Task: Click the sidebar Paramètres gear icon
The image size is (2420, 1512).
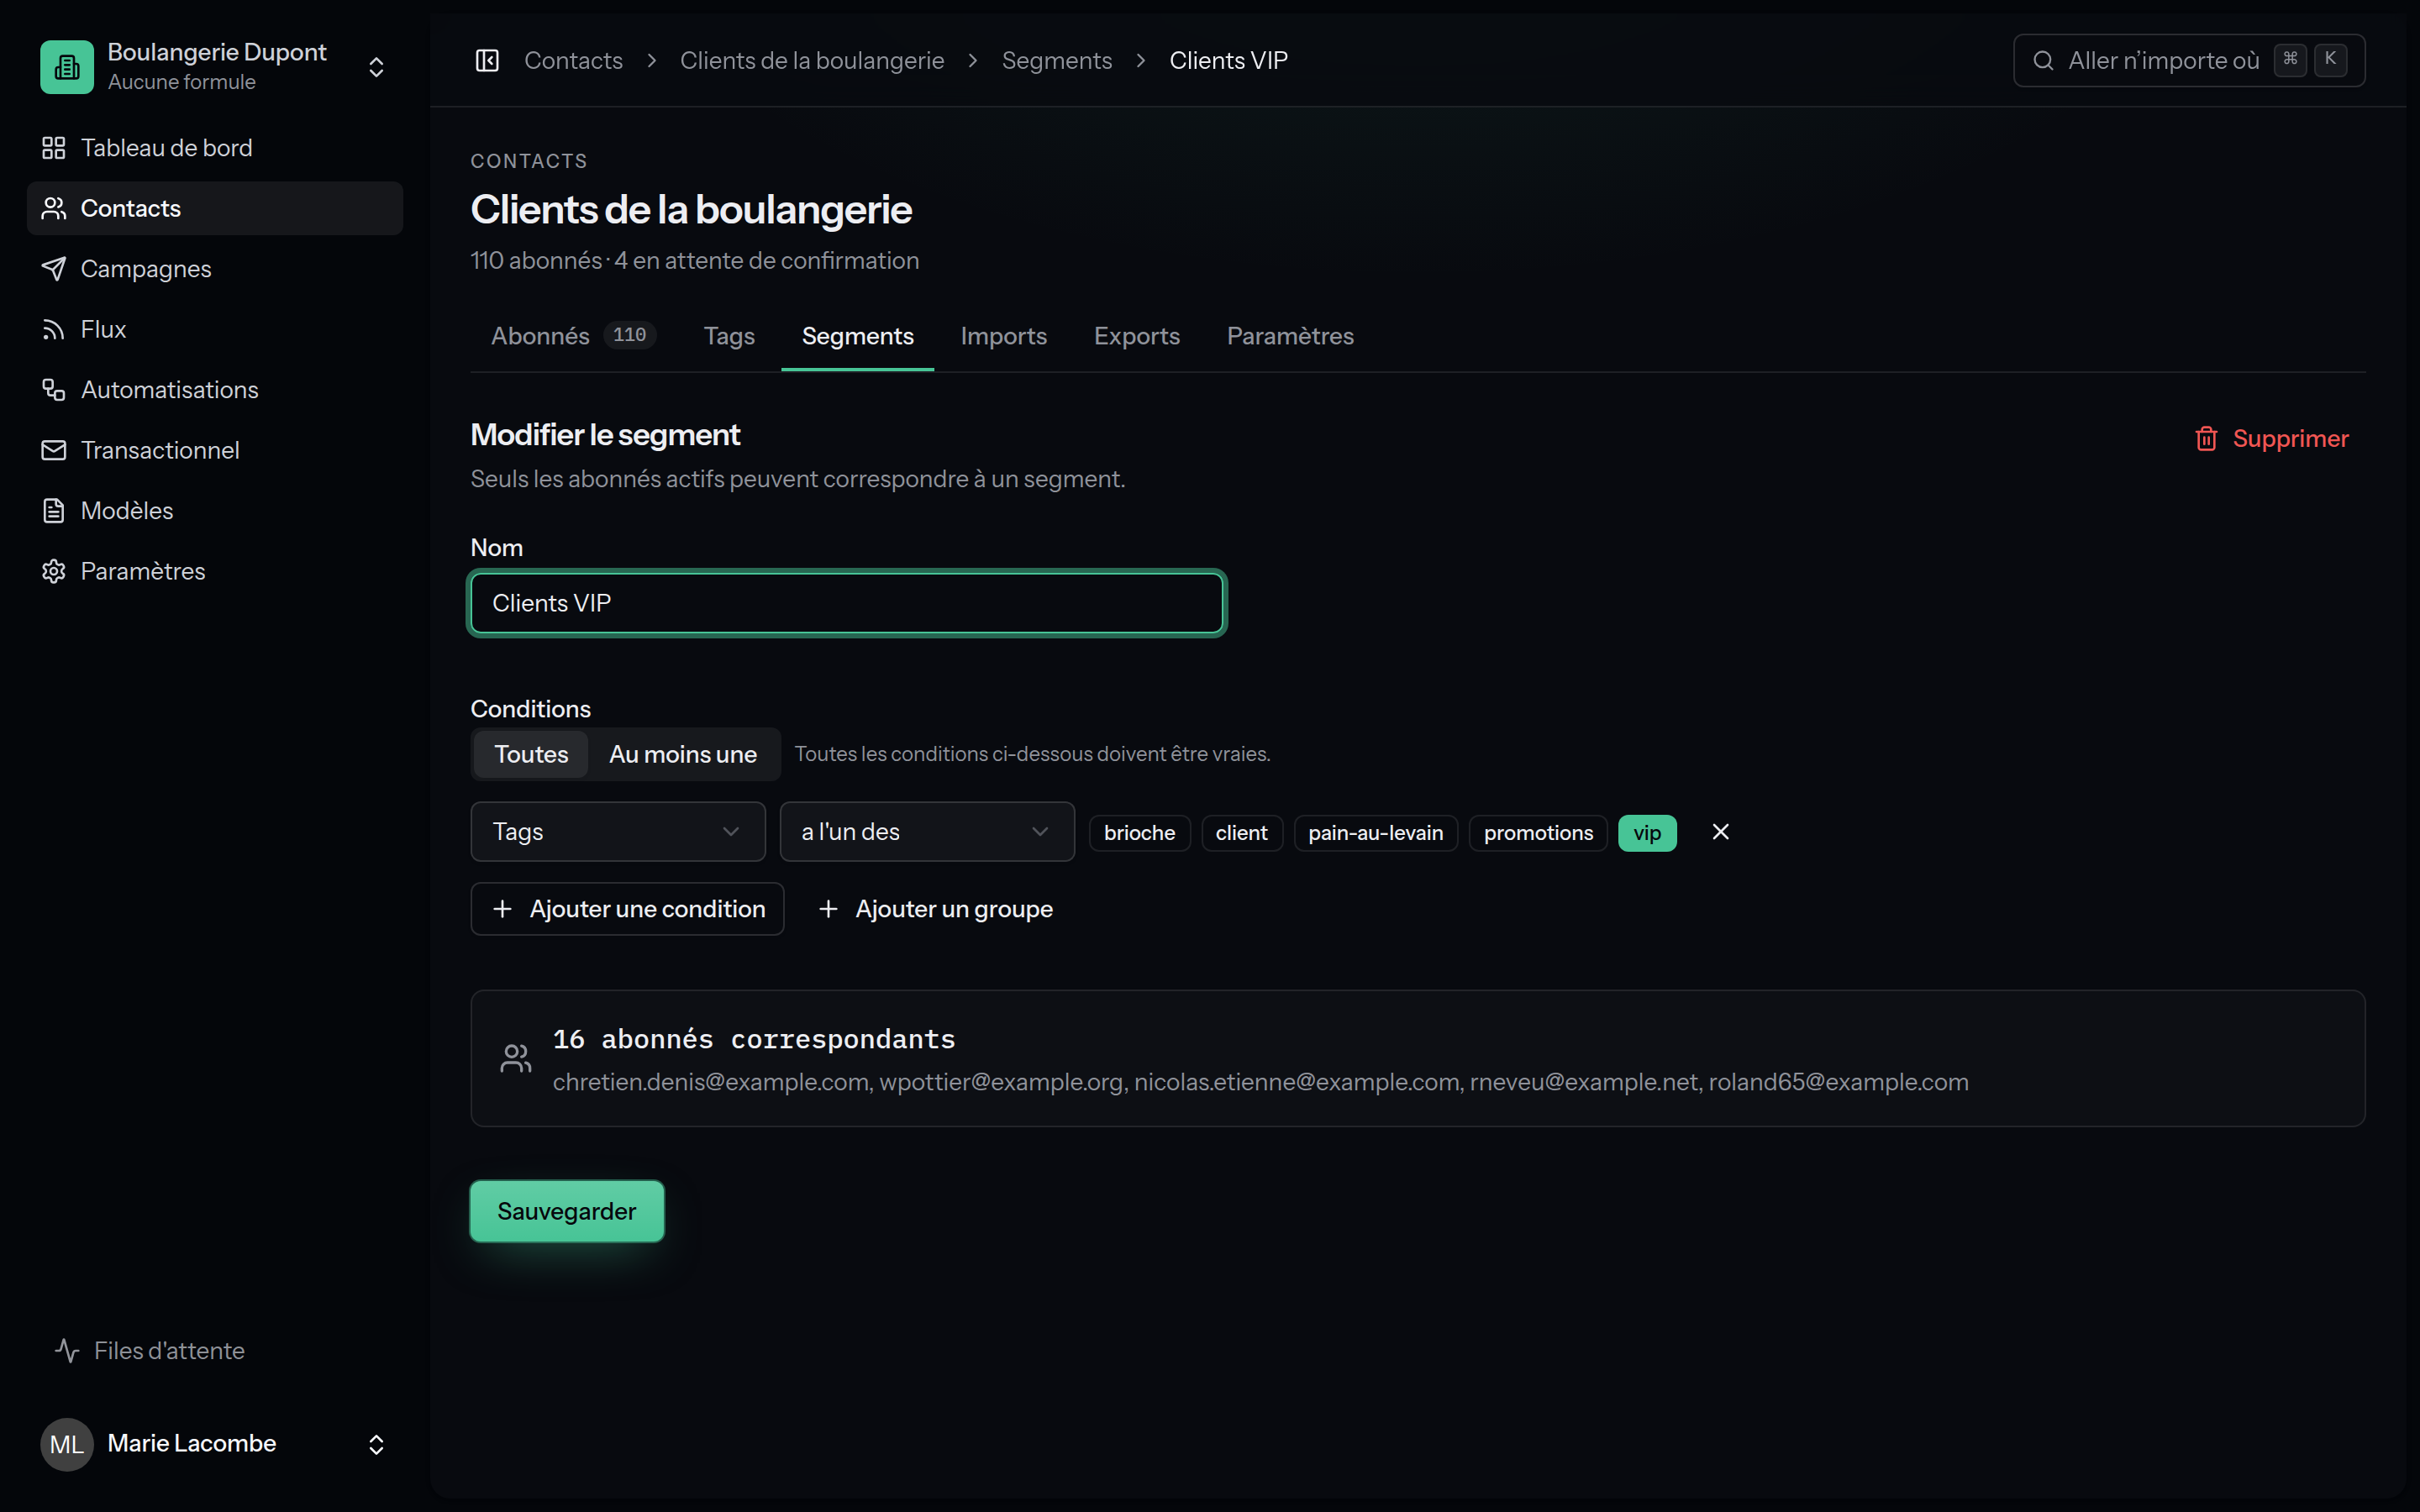Action: tap(54, 571)
